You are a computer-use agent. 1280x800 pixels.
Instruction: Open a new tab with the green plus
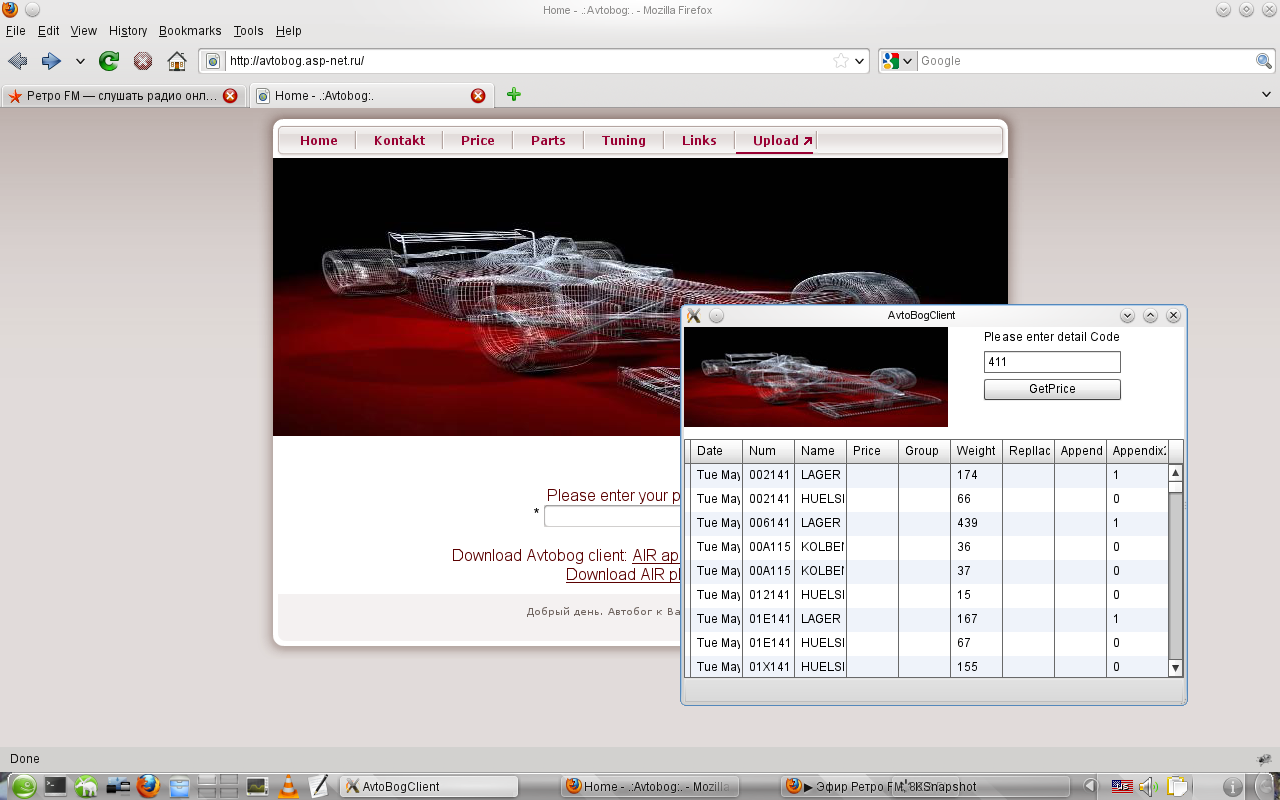[x=513, y=95]
